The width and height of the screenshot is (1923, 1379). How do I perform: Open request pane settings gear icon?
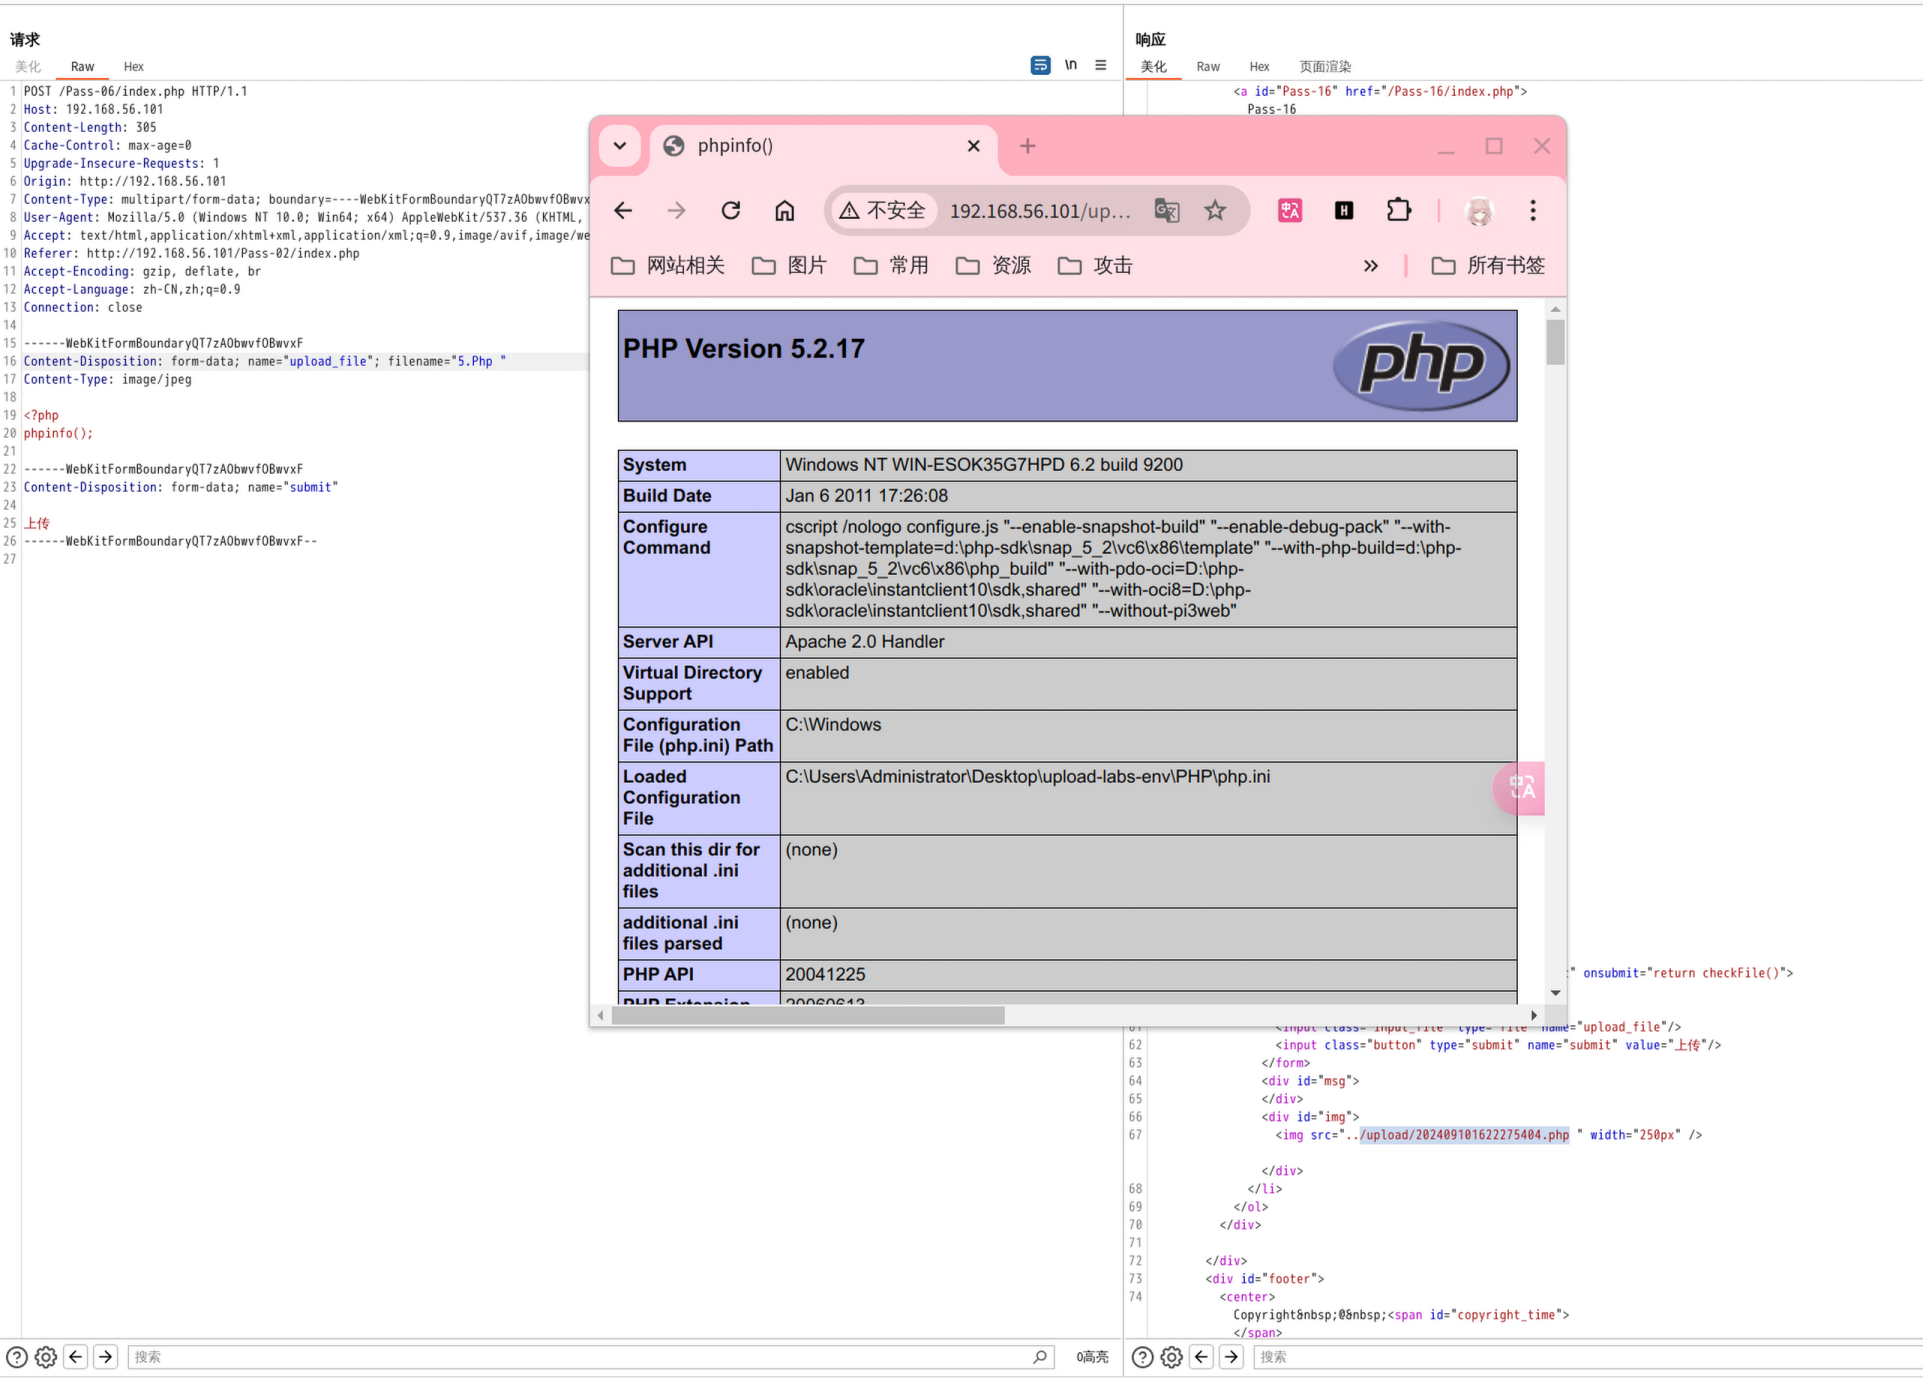click(46, 1357)
